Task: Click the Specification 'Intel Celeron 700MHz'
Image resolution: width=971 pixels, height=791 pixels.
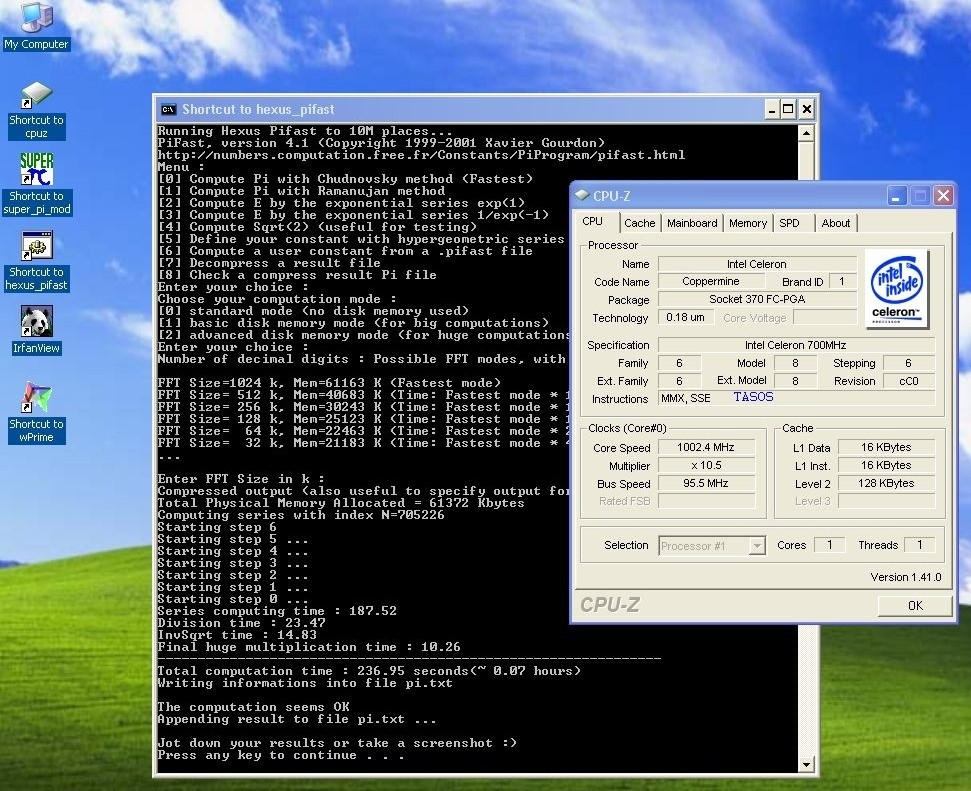Action: (796, 345)
